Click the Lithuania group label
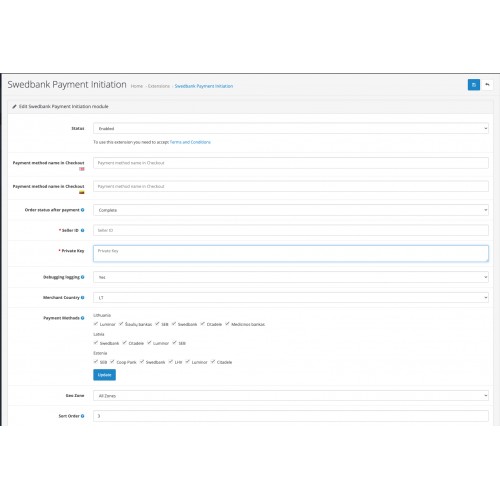Image resolution: width=500 pixels, height=500 pixels. pos(102,315)
